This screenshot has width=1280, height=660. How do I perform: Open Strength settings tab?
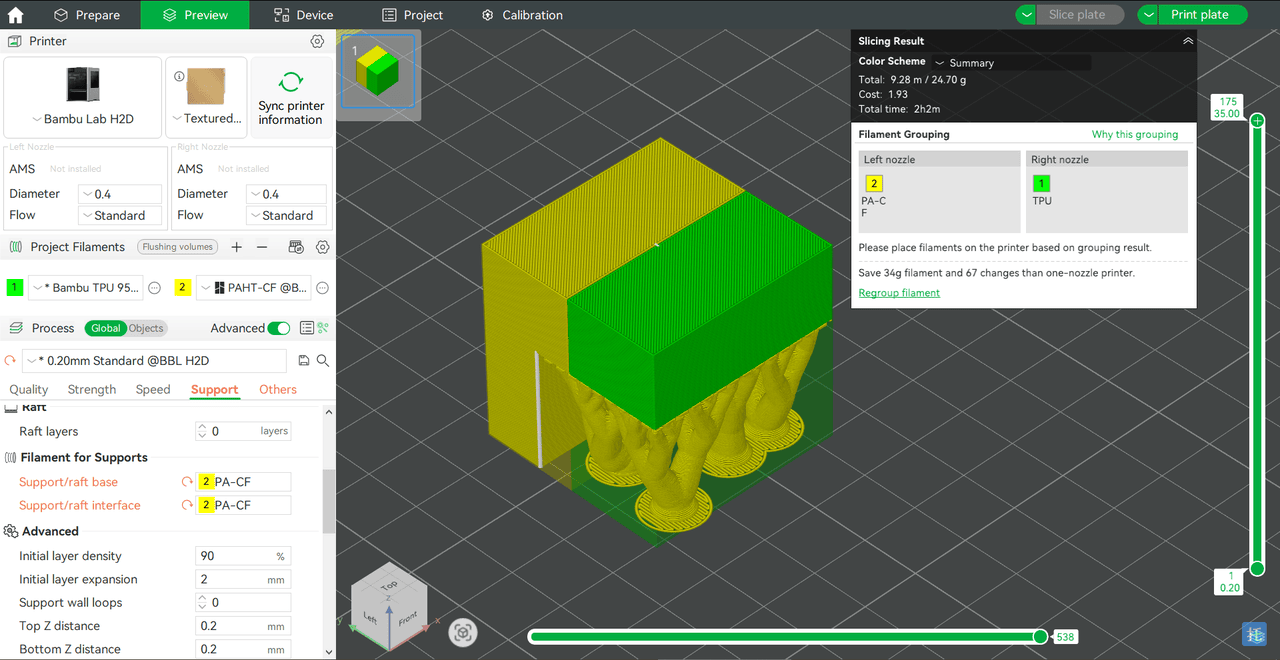coord(92,389)
